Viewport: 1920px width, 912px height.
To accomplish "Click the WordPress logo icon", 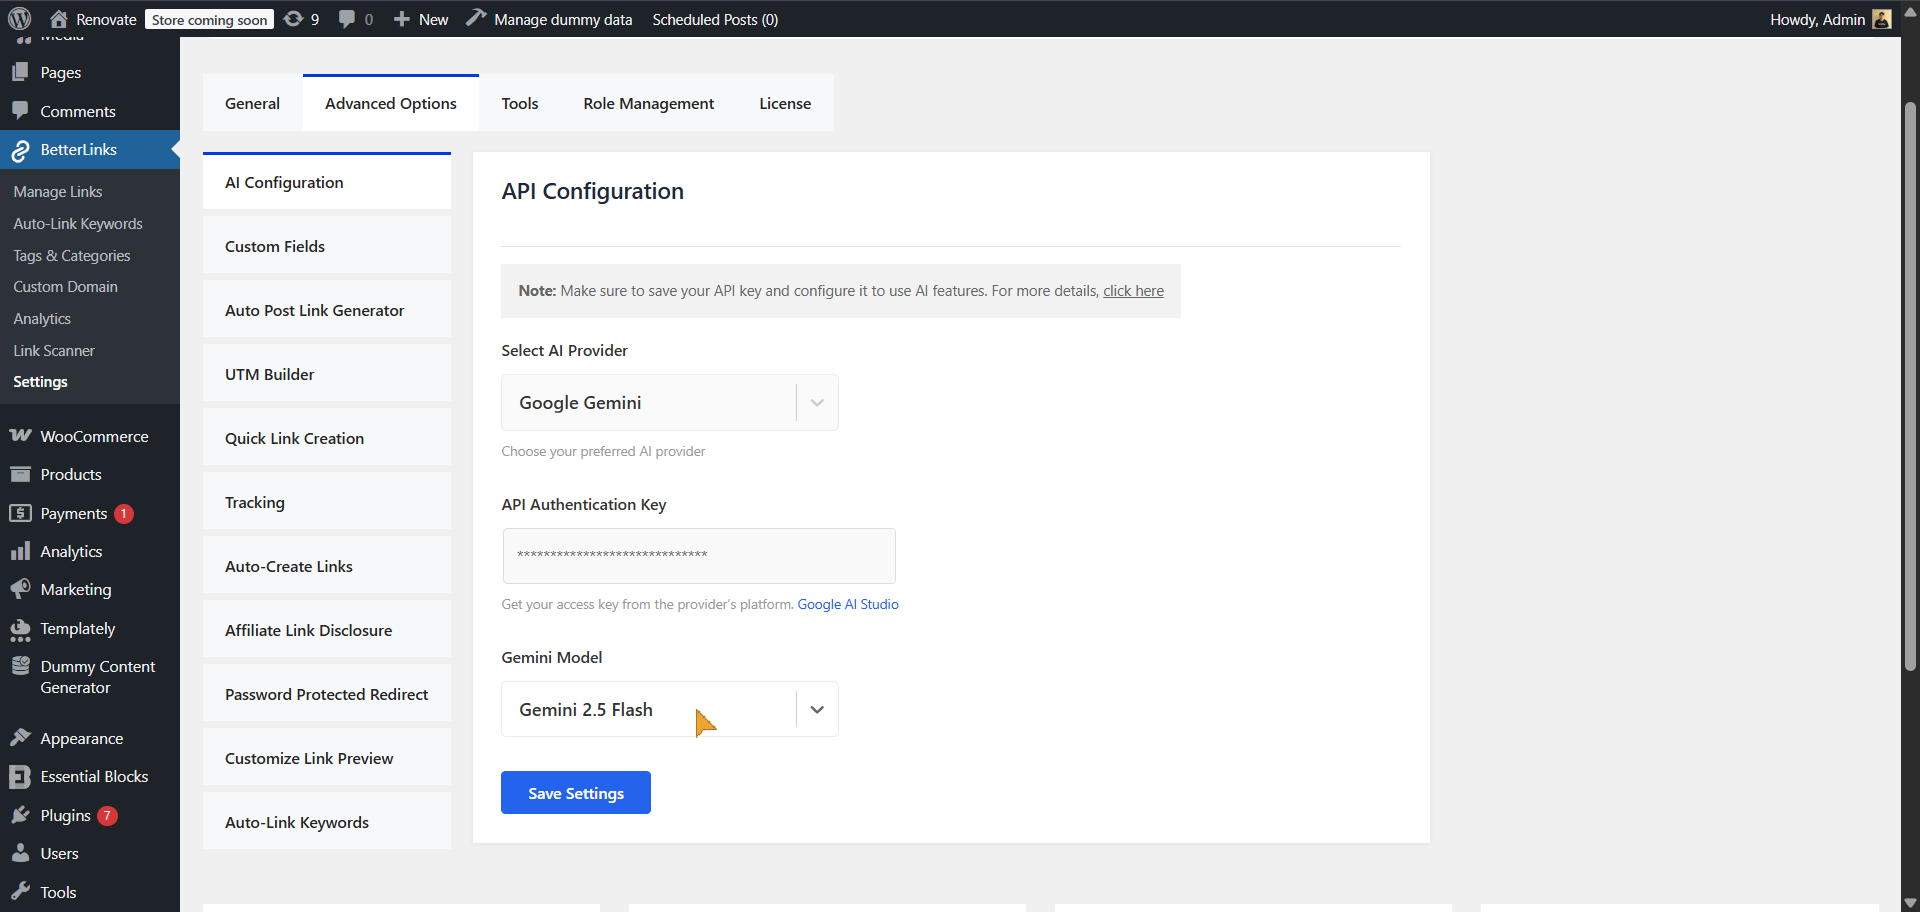I will click(x=20, y=18).
